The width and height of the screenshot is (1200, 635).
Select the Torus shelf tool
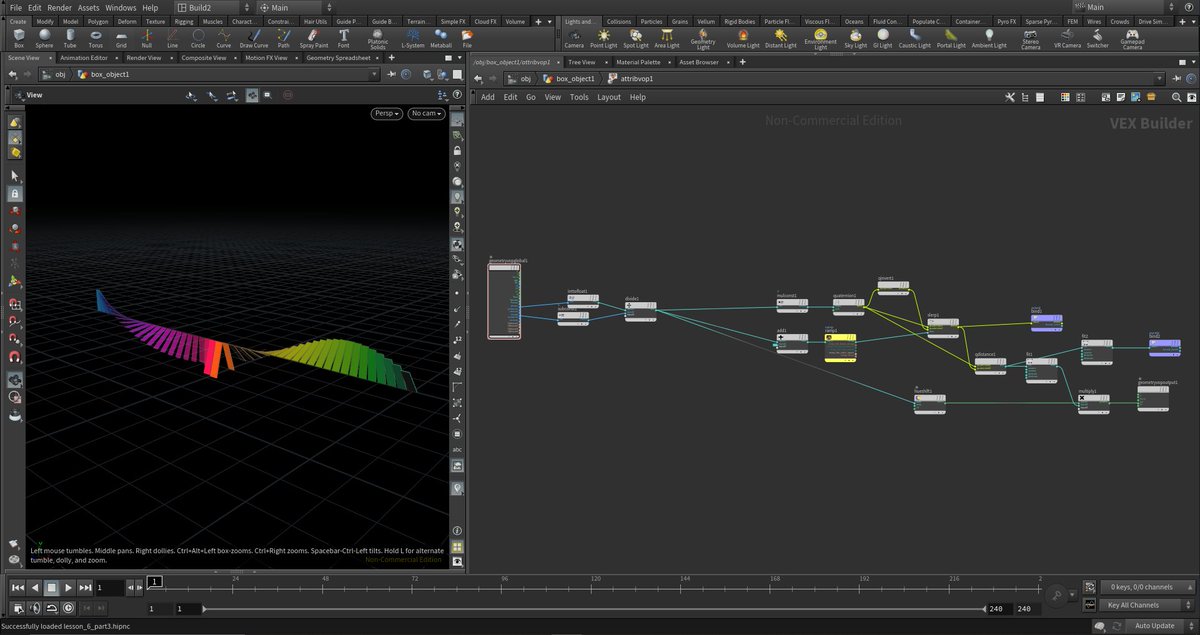pos(95,38)
